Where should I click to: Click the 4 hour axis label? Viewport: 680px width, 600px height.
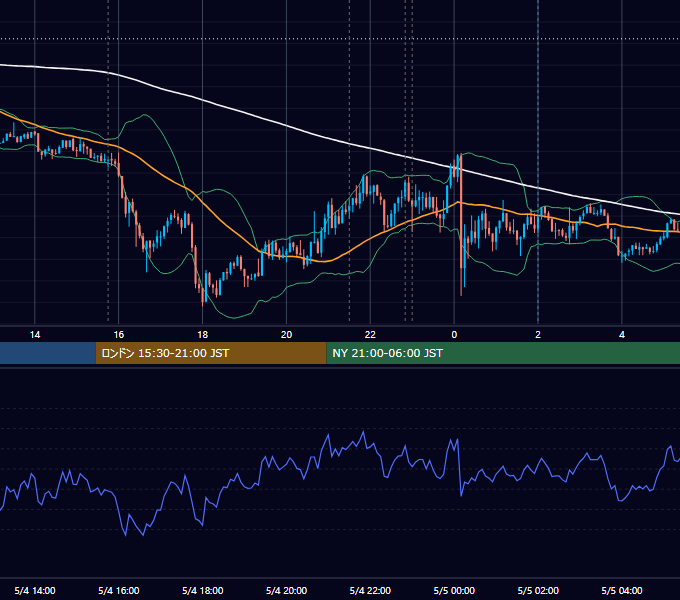coord(622,335)
